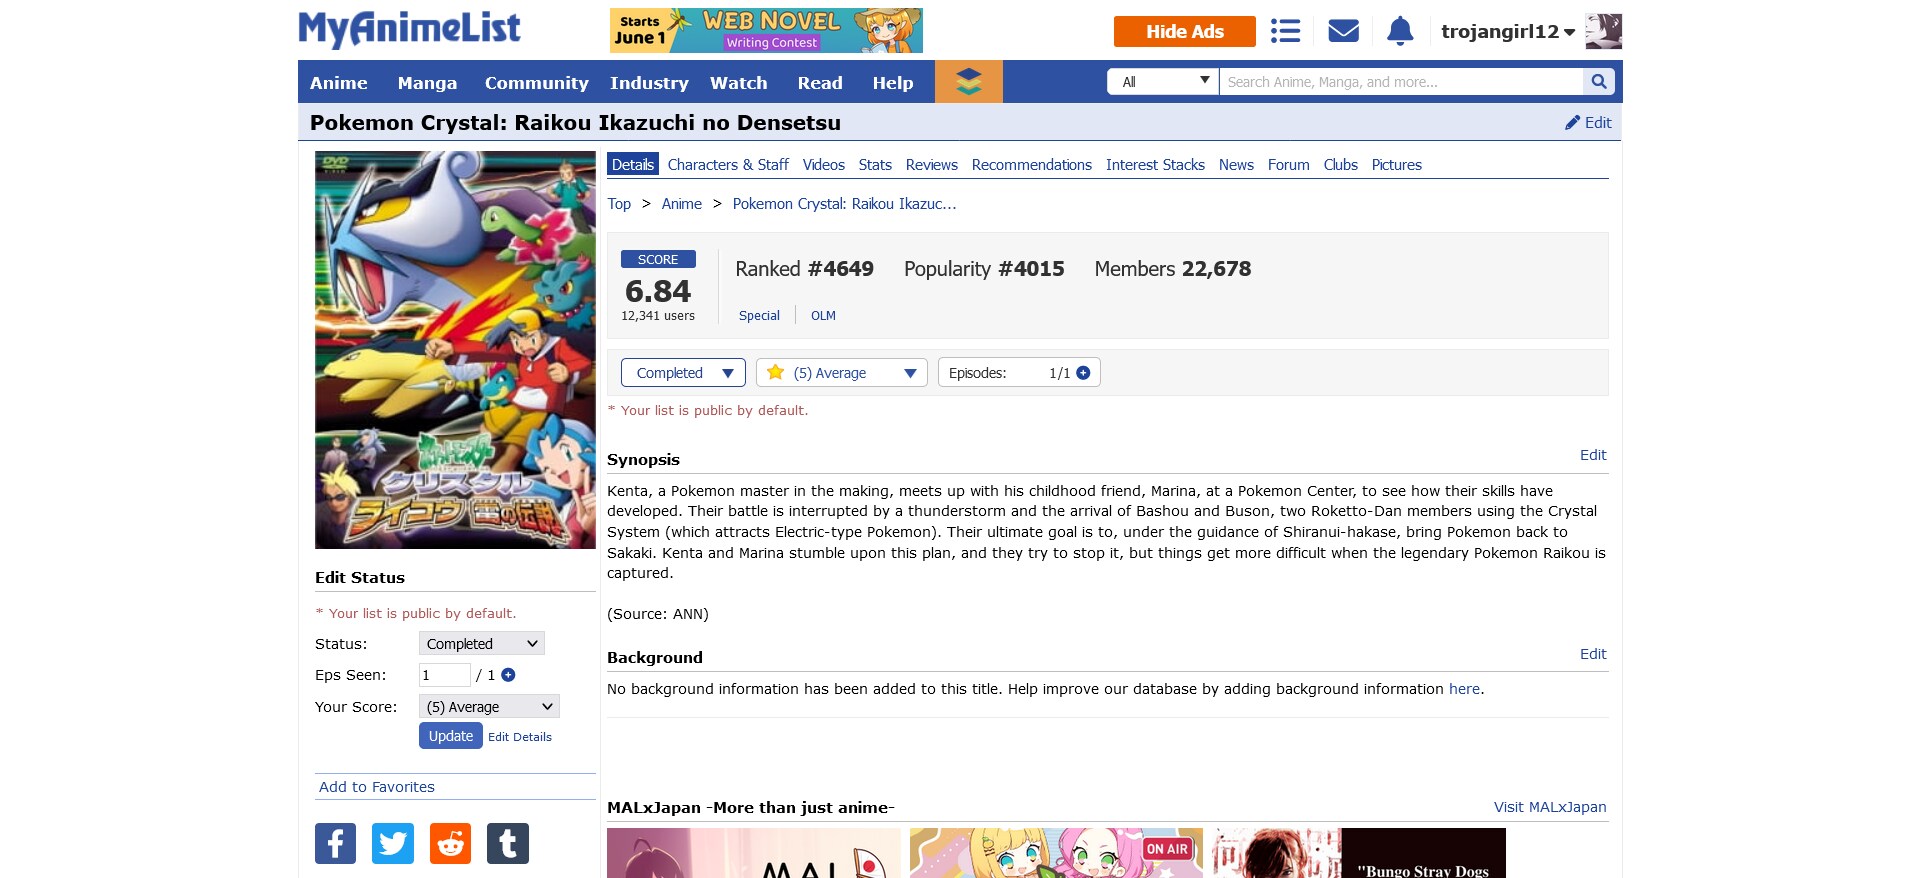
Task: Switch to the Forum tab
Action: pyautogui.click(x=1289, y=165)
